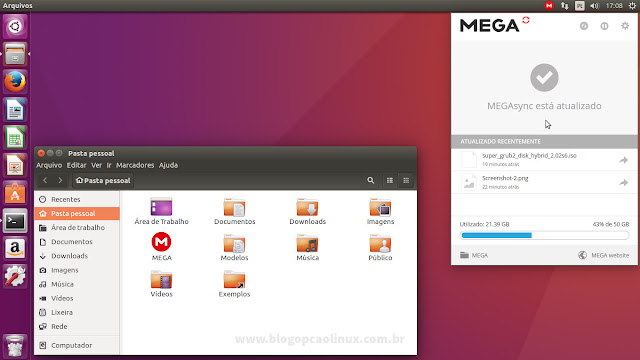The image size is (640, 360).
Task: Share link for super_grub2_disk_hybrid iso file
Action: click(623, 160)
